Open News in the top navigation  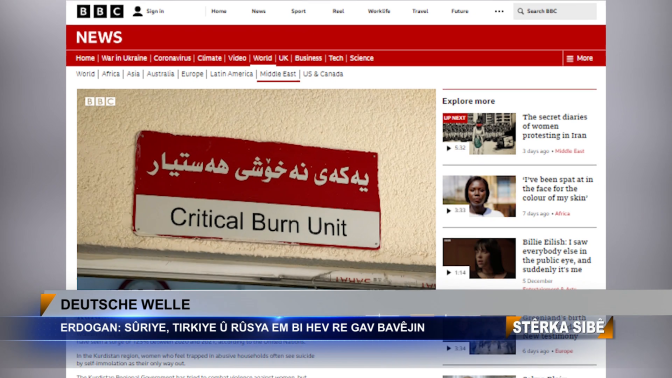(258, 11)
